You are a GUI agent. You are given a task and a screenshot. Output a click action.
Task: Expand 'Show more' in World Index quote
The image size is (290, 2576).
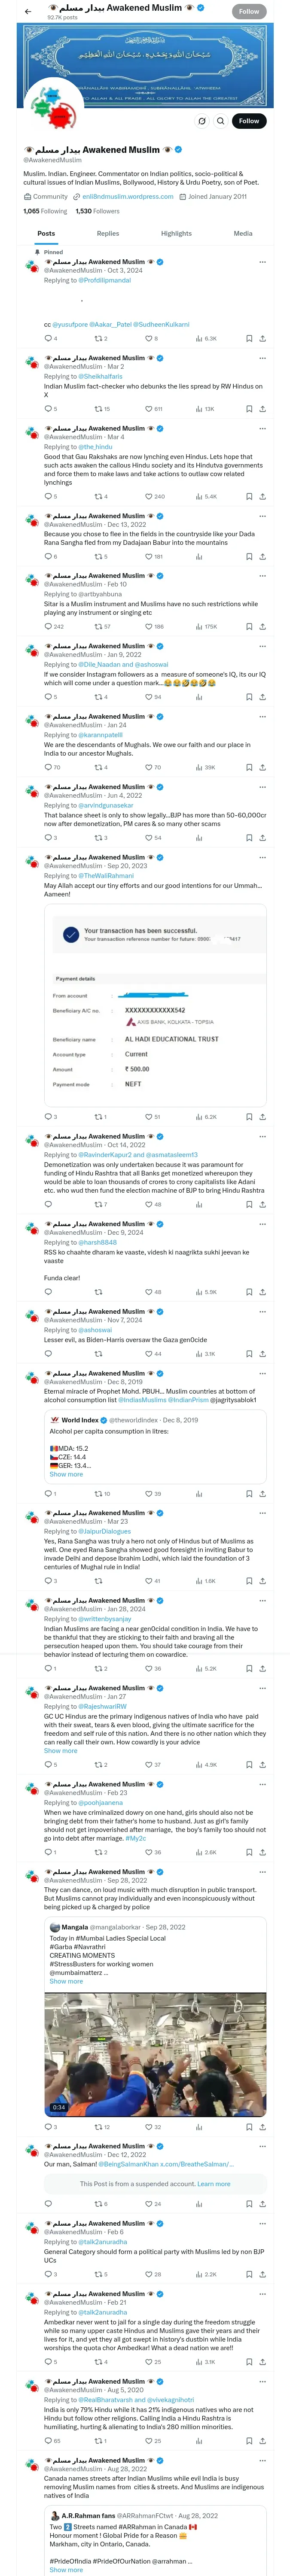tap(66, 1474)
